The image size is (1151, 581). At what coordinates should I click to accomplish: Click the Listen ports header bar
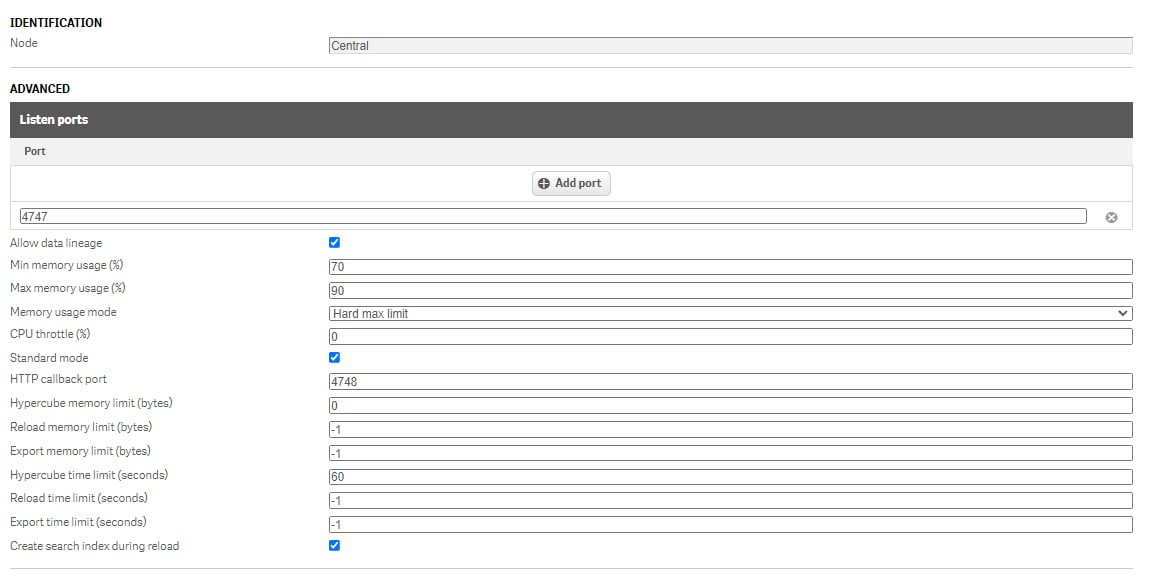[x=571, y=120]
